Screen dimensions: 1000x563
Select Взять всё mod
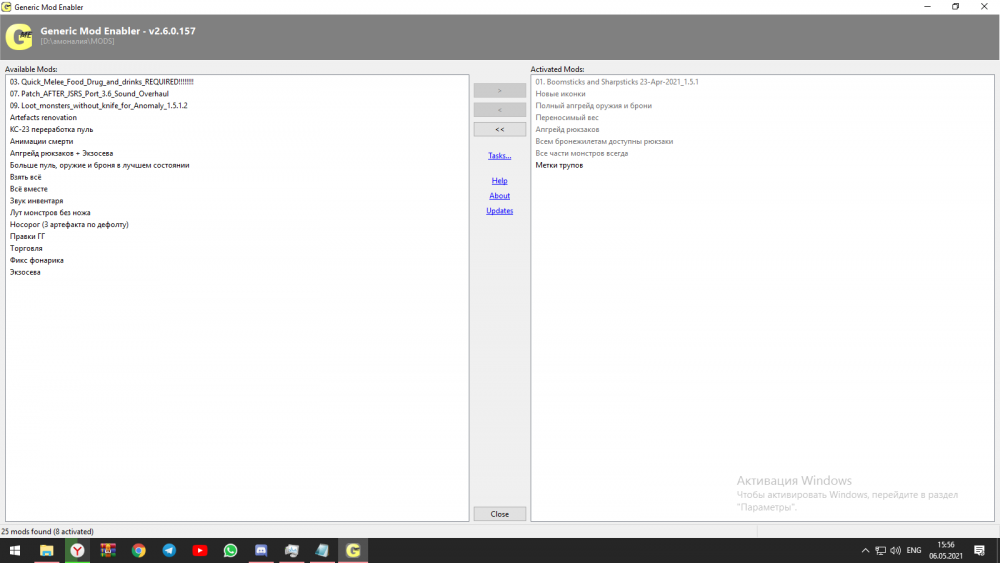pyautogui.click(x=26, y=177)
